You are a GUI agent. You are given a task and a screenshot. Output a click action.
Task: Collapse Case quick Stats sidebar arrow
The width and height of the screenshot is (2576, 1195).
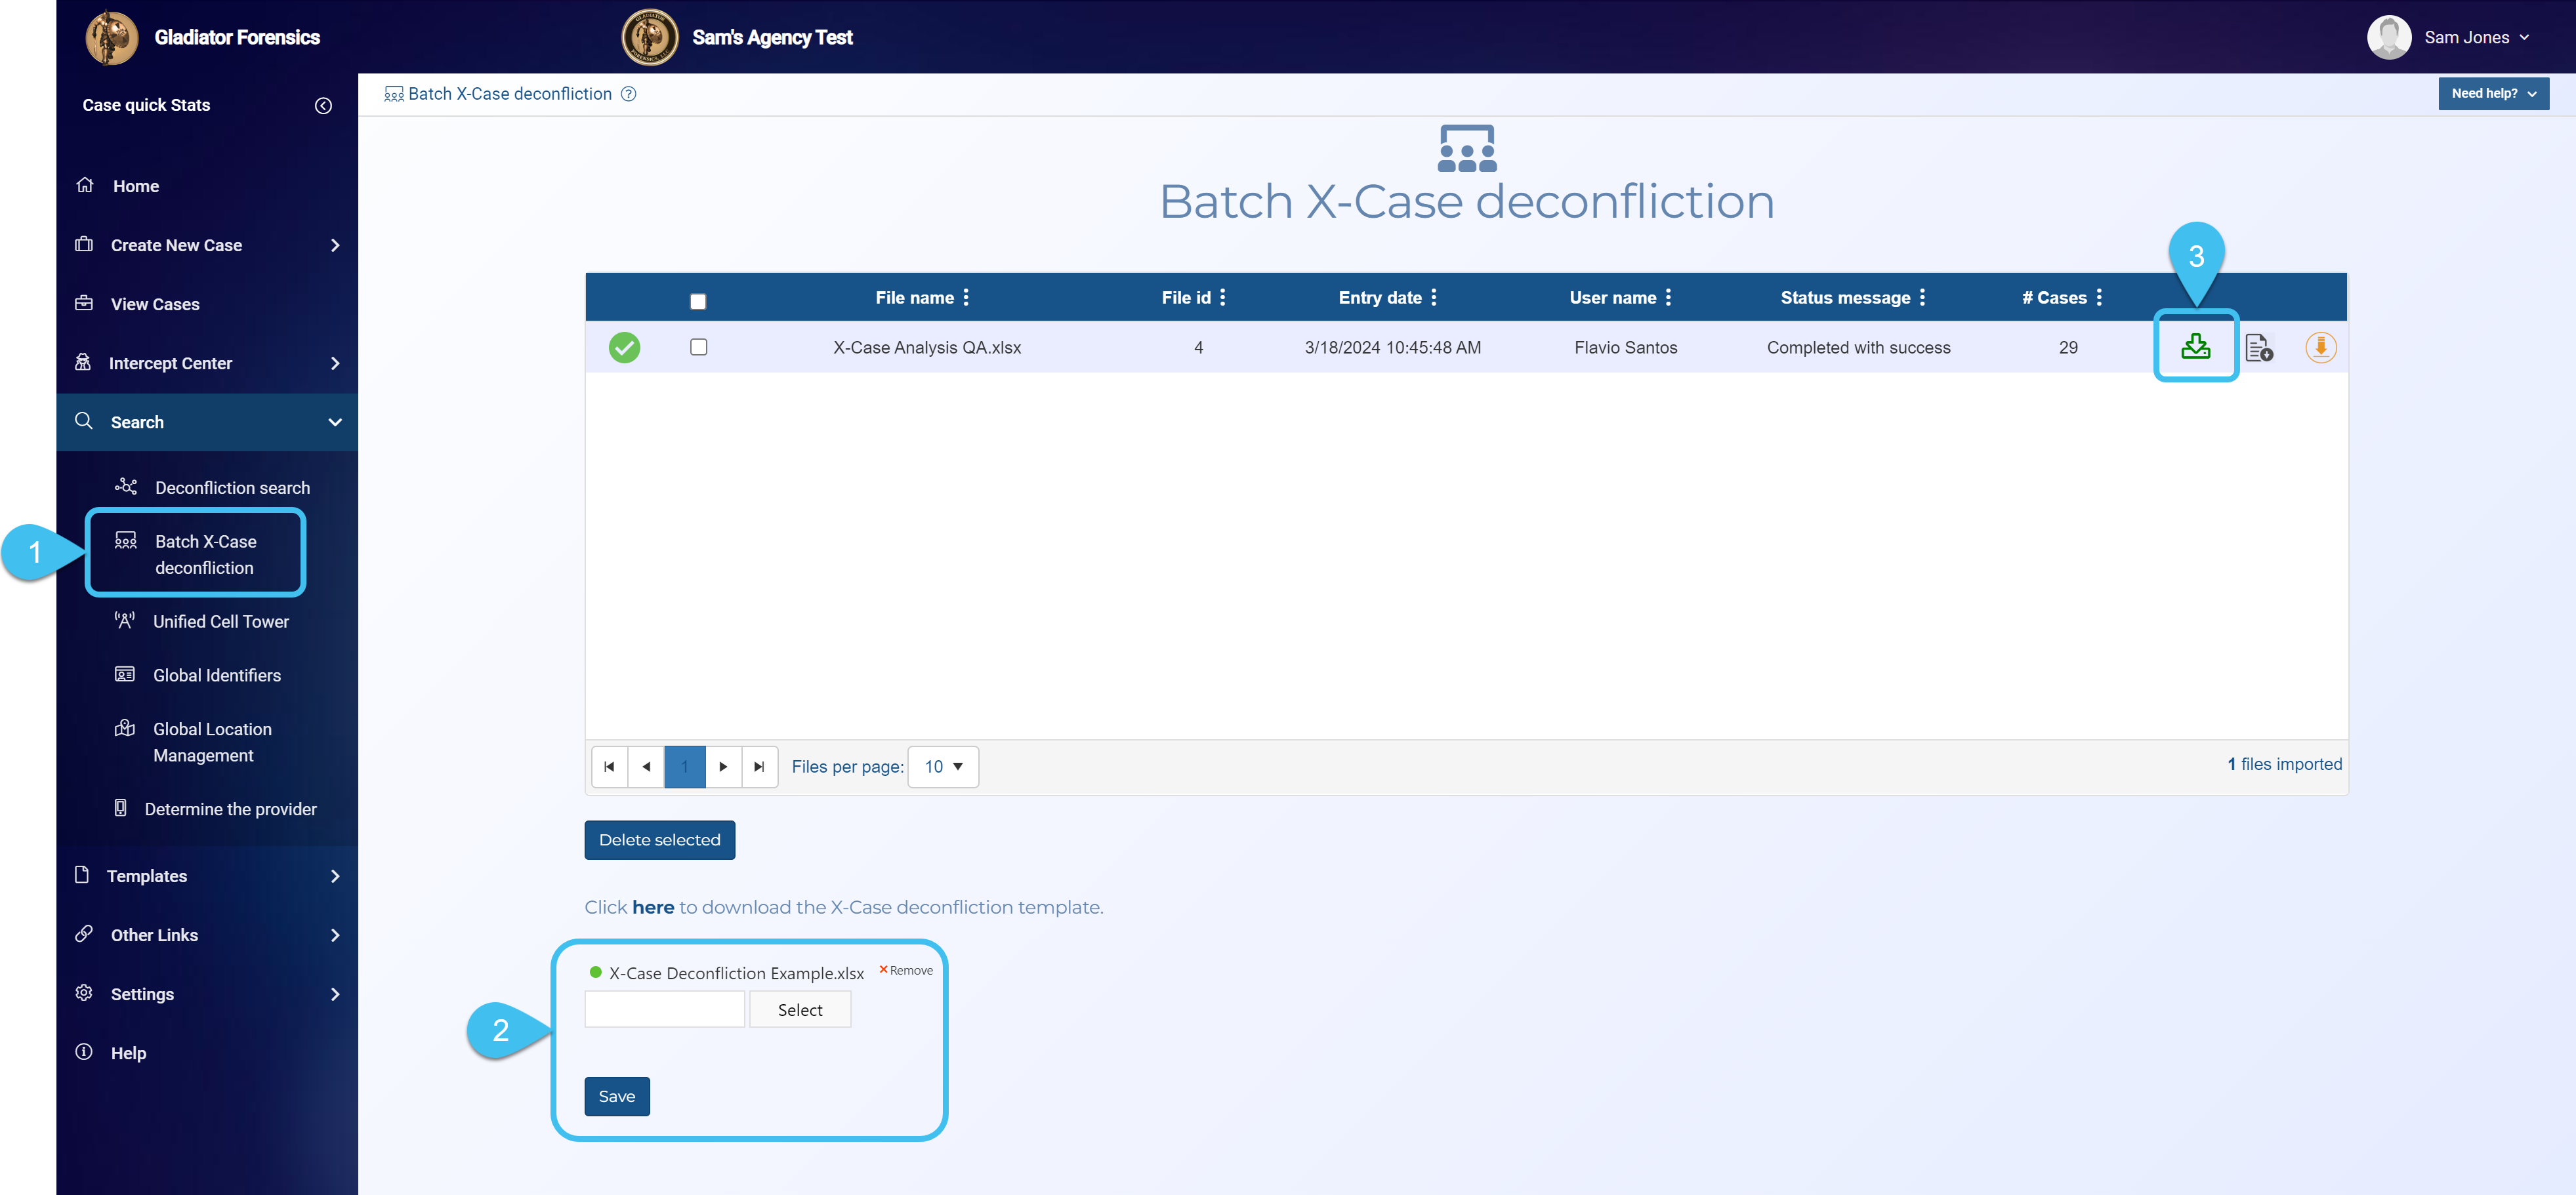tap(323, 106)
